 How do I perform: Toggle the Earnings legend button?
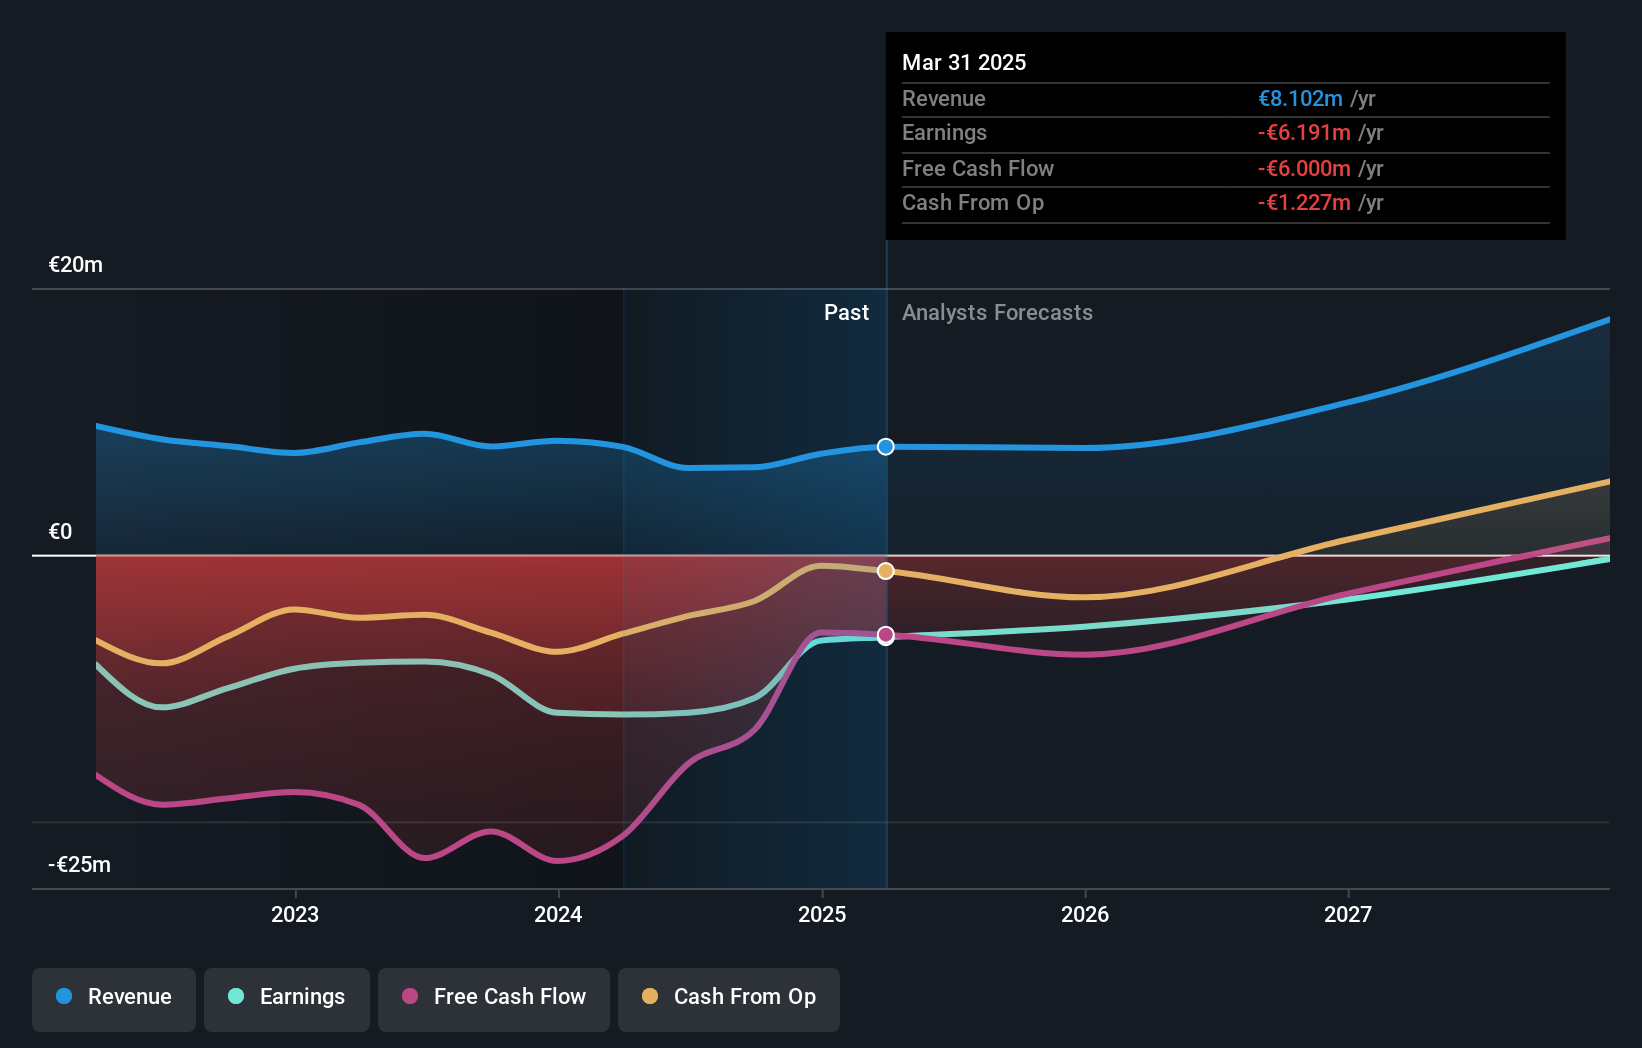[x=287, y=999]
